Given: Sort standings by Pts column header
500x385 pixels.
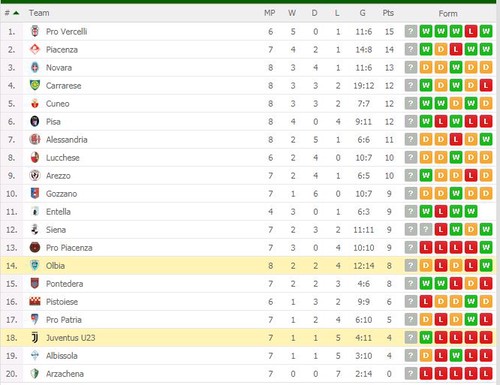Looking at the screenshot, I should click(x=388, y=13).
